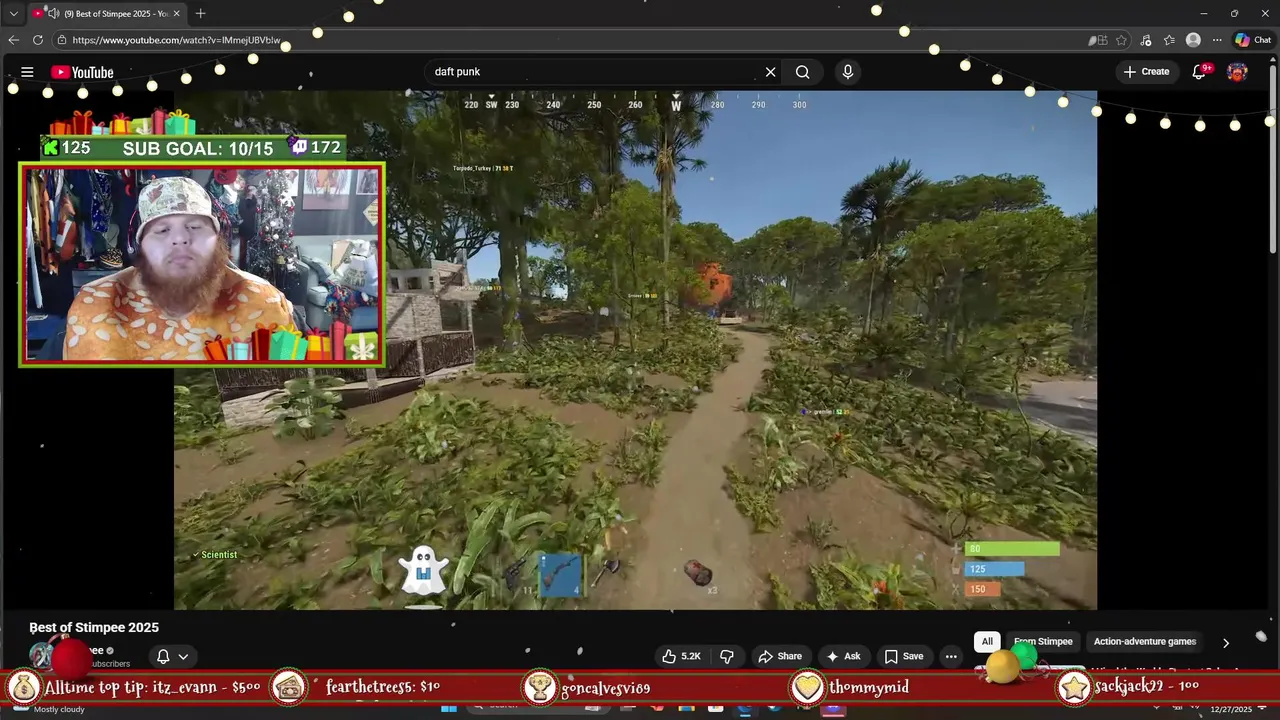This screenshot has width=1280, height=720.
Task: Go back with browser back arrow
Action: pyautogui.click(x=13, y=40)
